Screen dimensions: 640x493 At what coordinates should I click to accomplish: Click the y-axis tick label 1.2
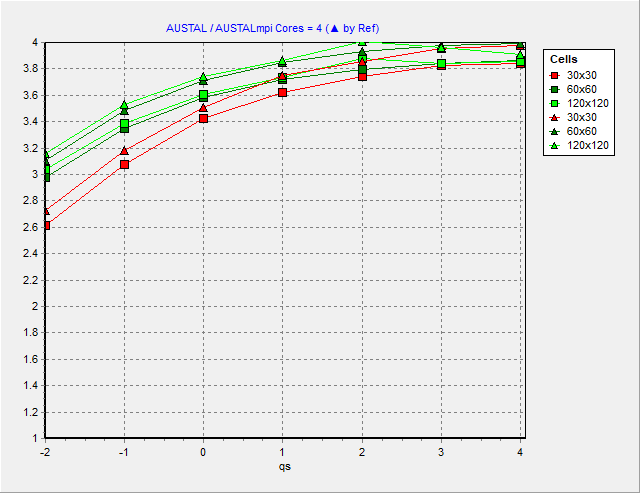point(31,412)
